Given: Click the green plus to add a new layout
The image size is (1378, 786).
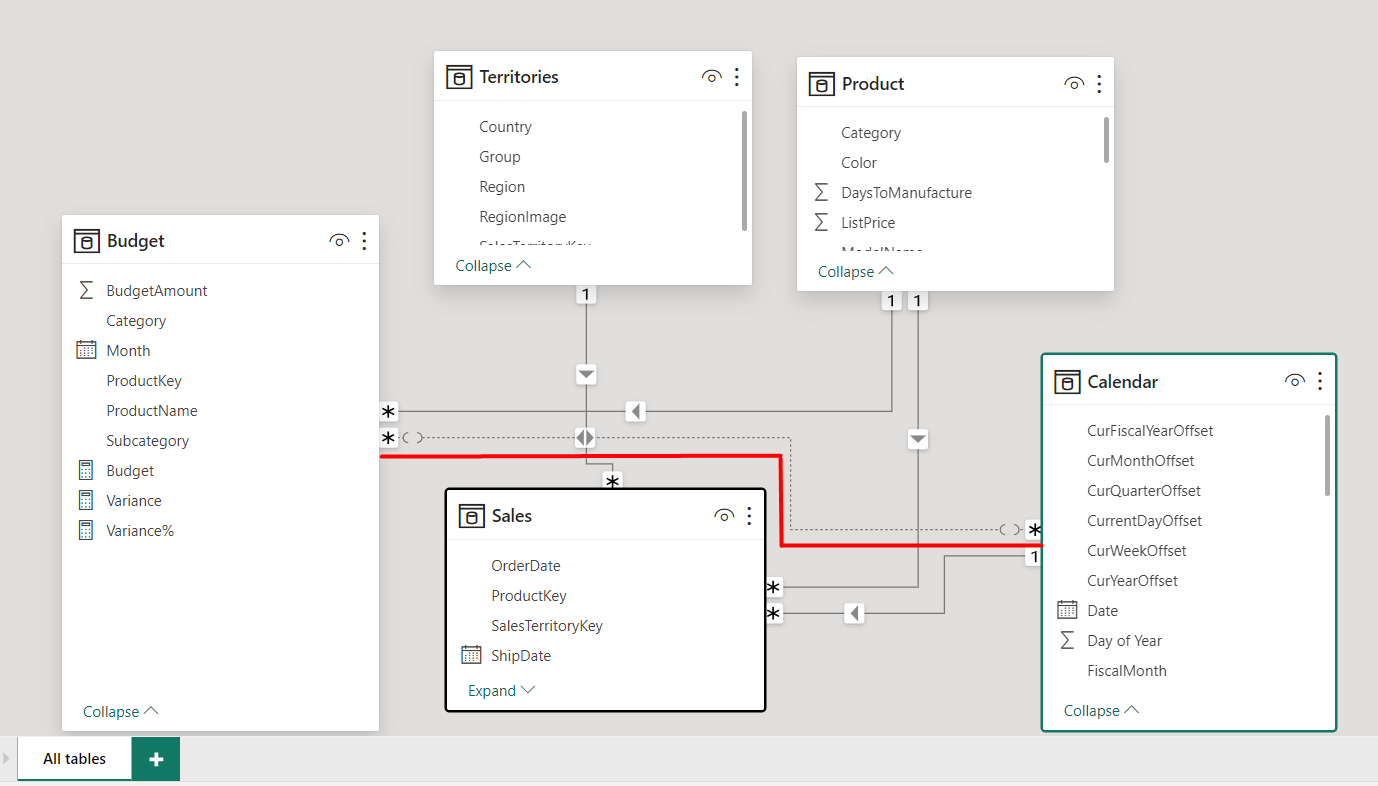Looking at the screenshot, I should click(155, 758).
